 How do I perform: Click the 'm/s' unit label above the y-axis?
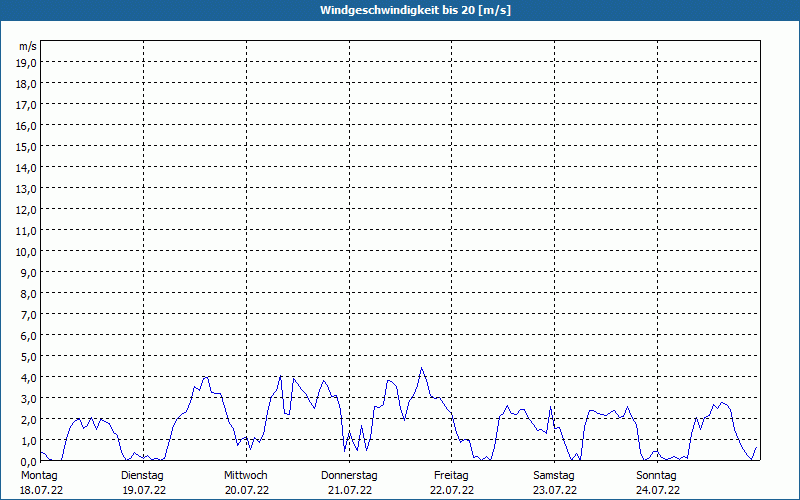28,46
